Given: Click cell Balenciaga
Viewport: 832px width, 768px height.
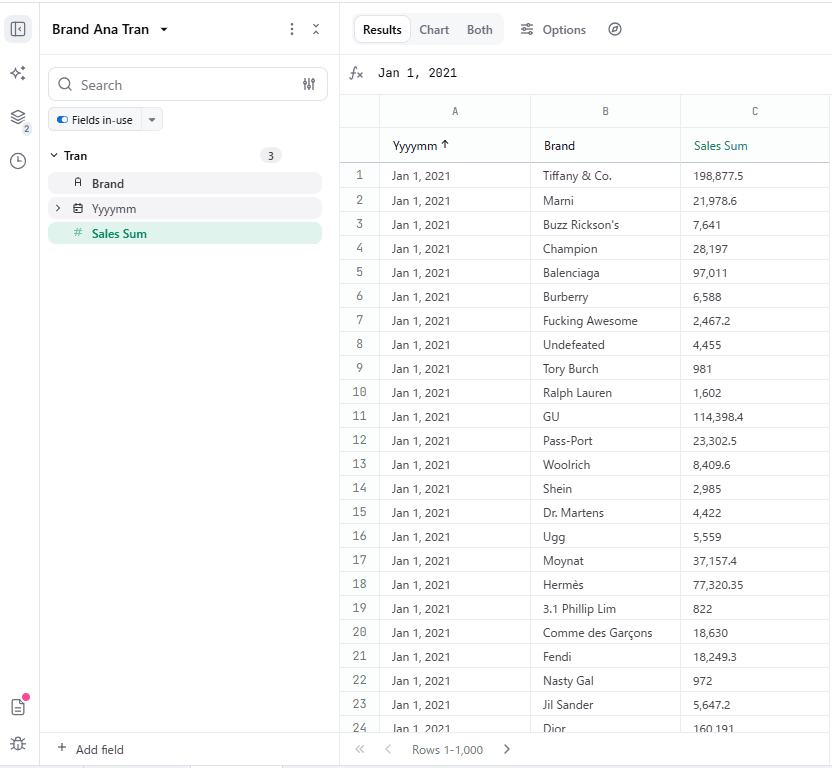Looking at the screenshot, I should pyautogui.click(x=605, y=272).
